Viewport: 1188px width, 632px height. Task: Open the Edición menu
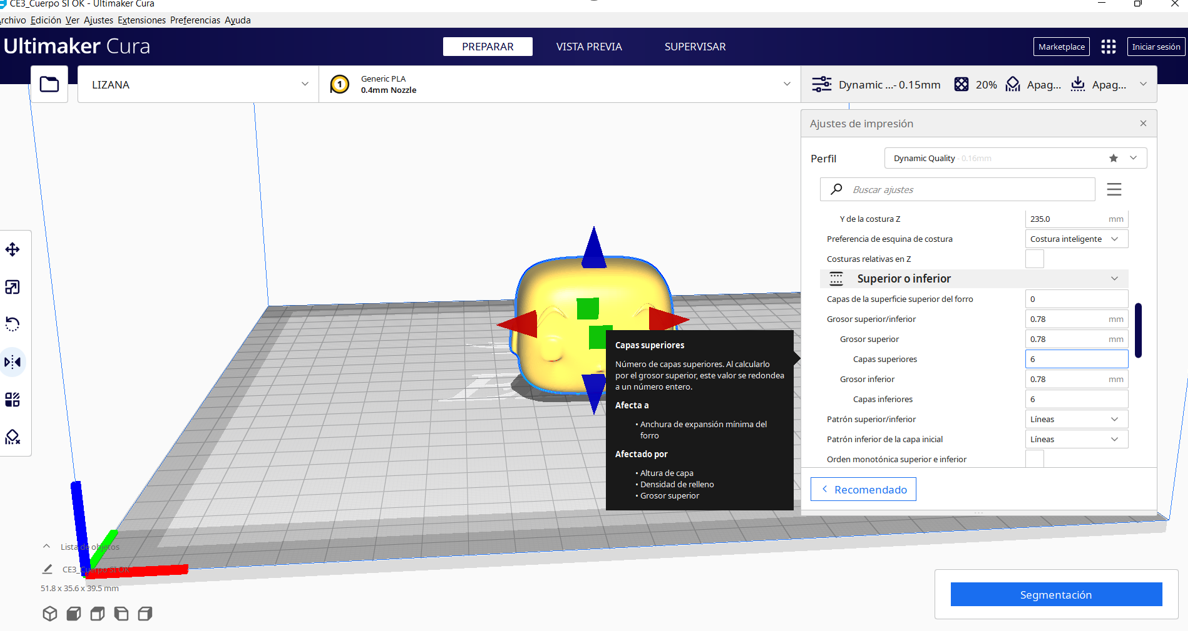point(45,20)
